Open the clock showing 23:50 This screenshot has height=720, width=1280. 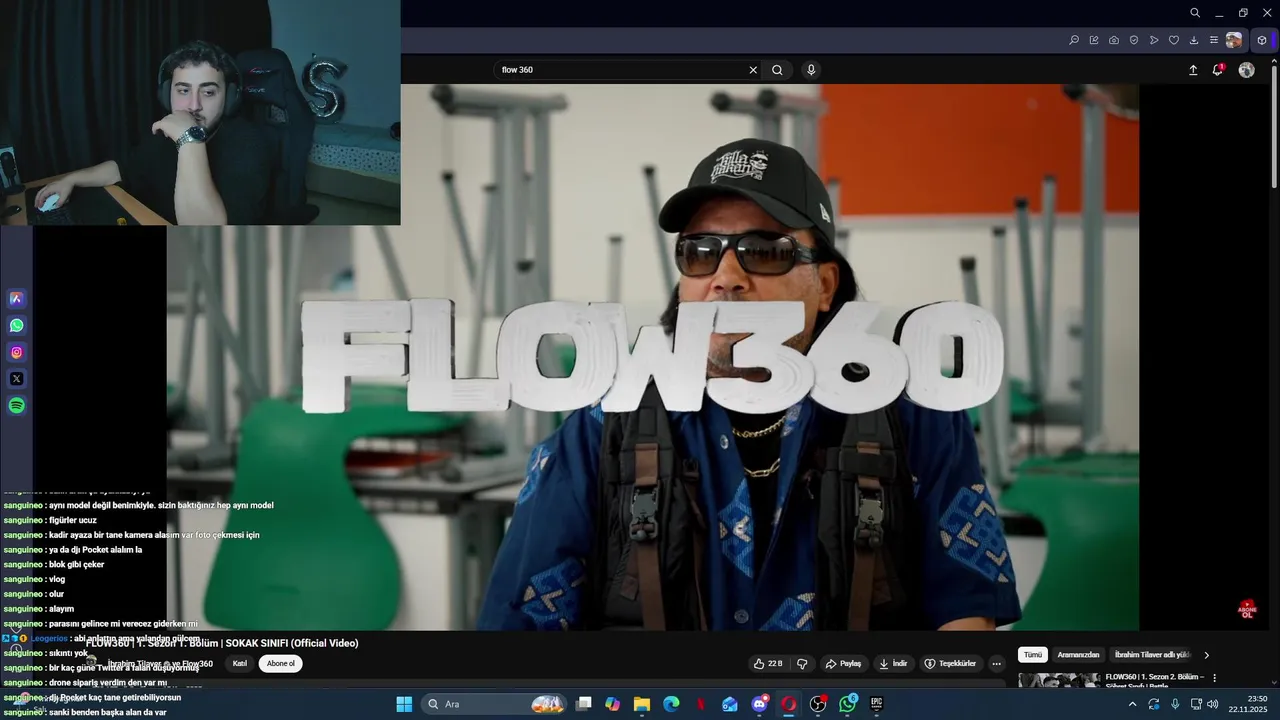click(x=1250, y=704)
